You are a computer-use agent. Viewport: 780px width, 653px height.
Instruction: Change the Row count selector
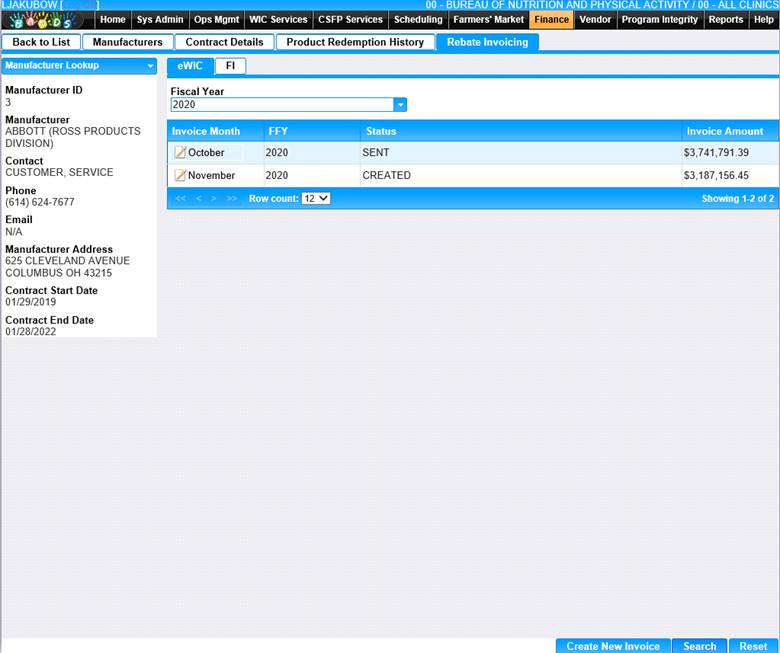coord(316,198)
